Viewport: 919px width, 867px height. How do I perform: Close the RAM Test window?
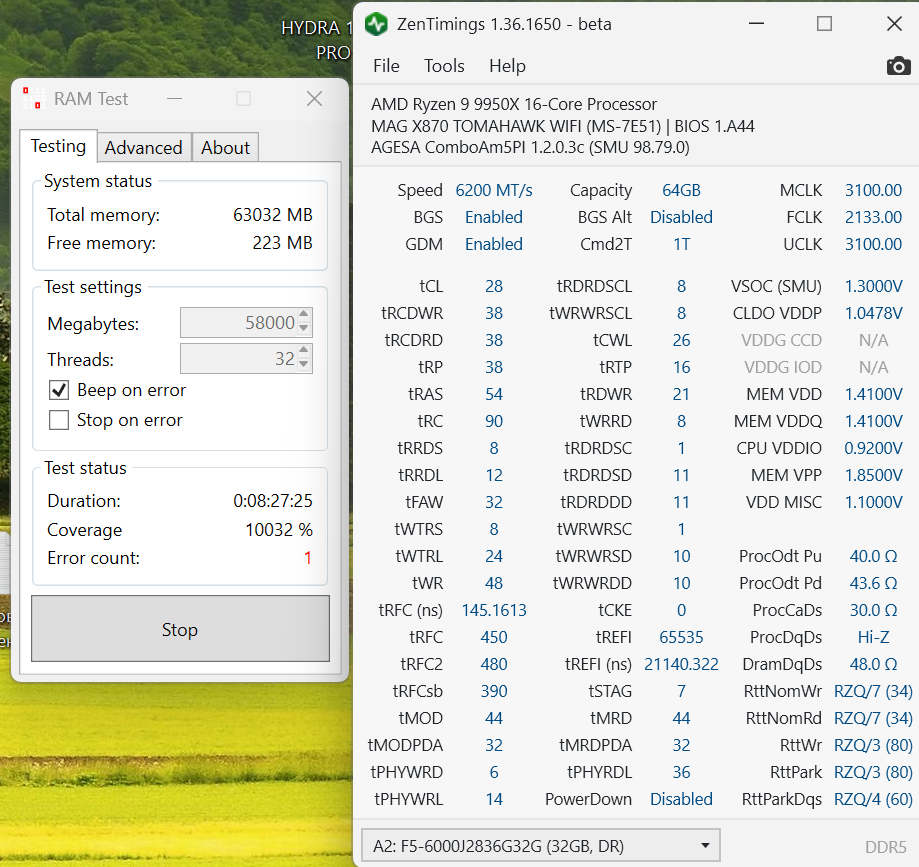pos(315,98)
